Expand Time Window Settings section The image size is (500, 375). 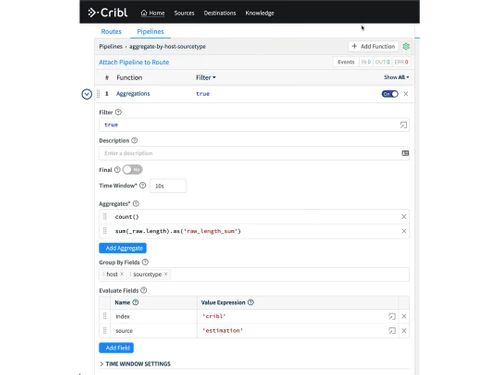pos(135,364)
